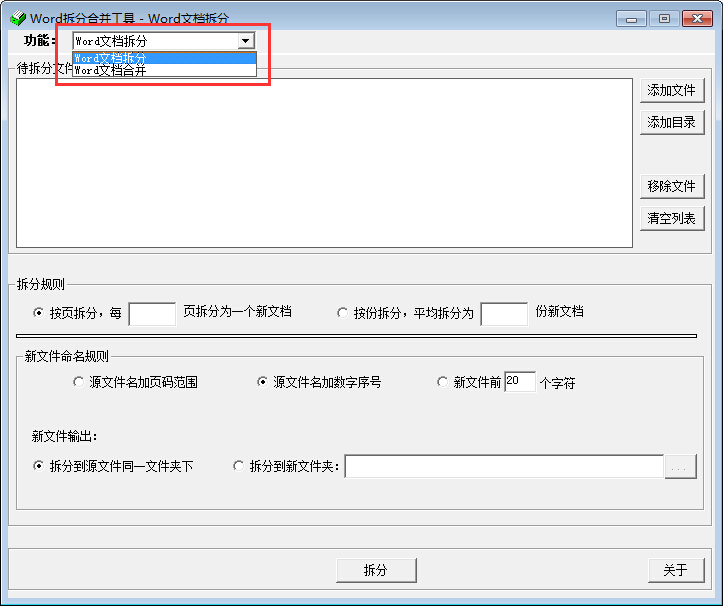Image resolution: width=723 pixels, height=606 pixels.
Task: Click the app icon in the title bar
Action: 18,18
